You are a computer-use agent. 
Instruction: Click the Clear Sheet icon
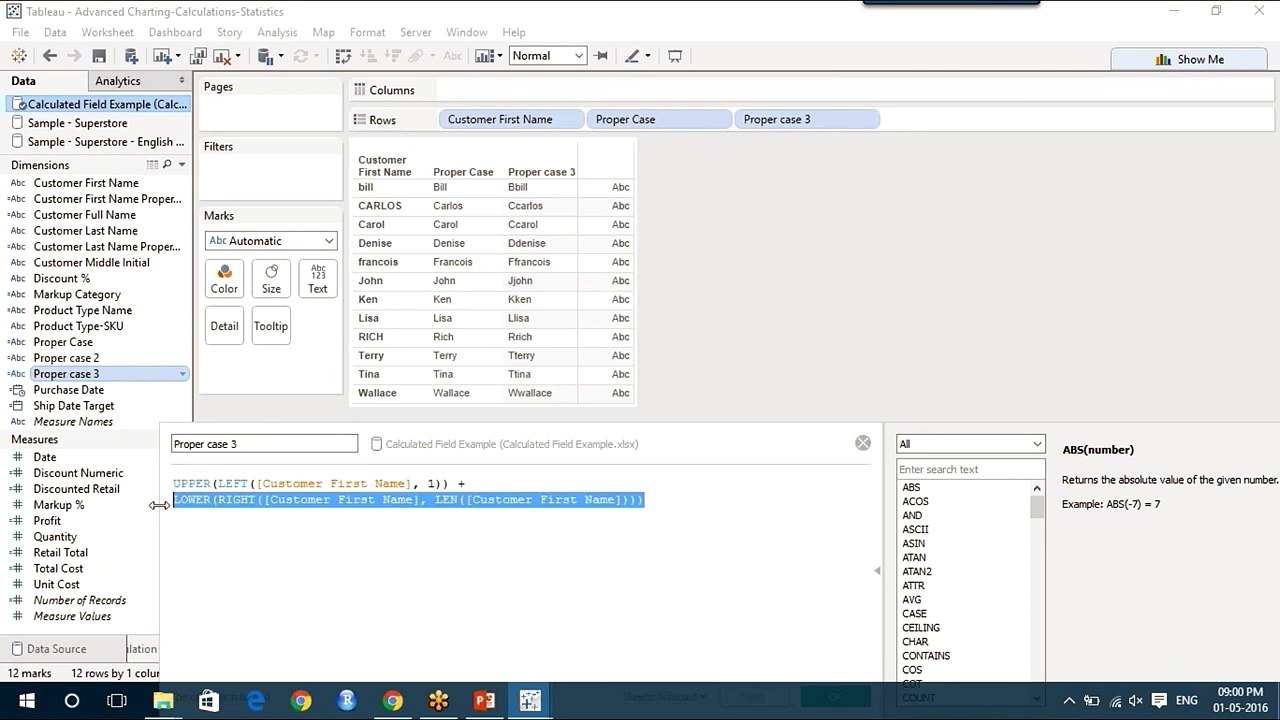221,56
